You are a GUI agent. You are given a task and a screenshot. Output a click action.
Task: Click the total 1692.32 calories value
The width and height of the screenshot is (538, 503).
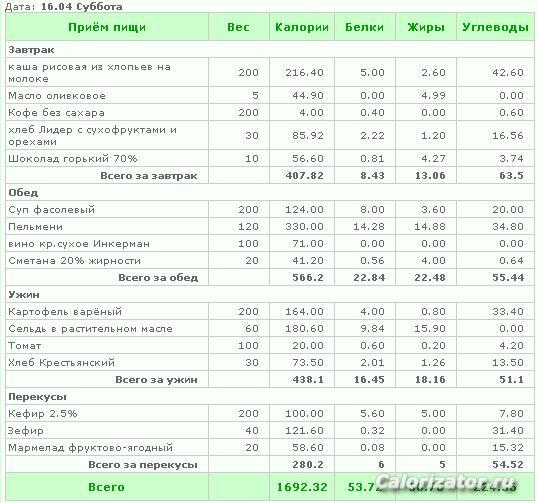[x=302, y=487]
